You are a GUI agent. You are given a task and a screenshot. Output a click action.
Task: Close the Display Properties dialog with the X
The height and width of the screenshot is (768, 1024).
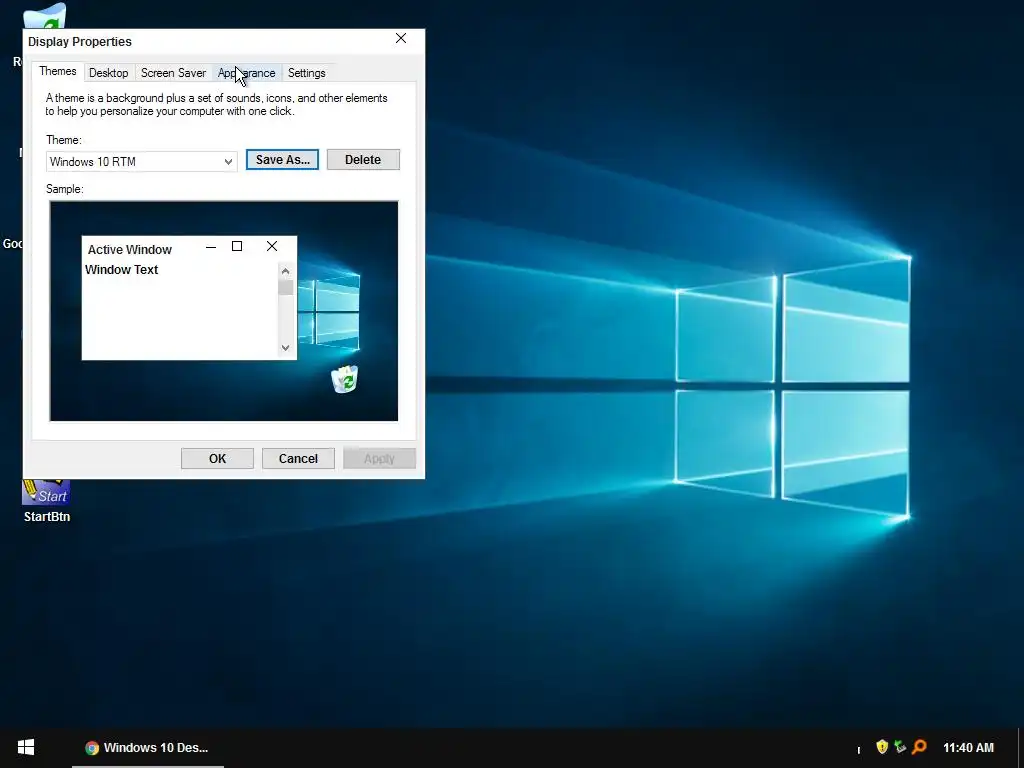point(401,39)
